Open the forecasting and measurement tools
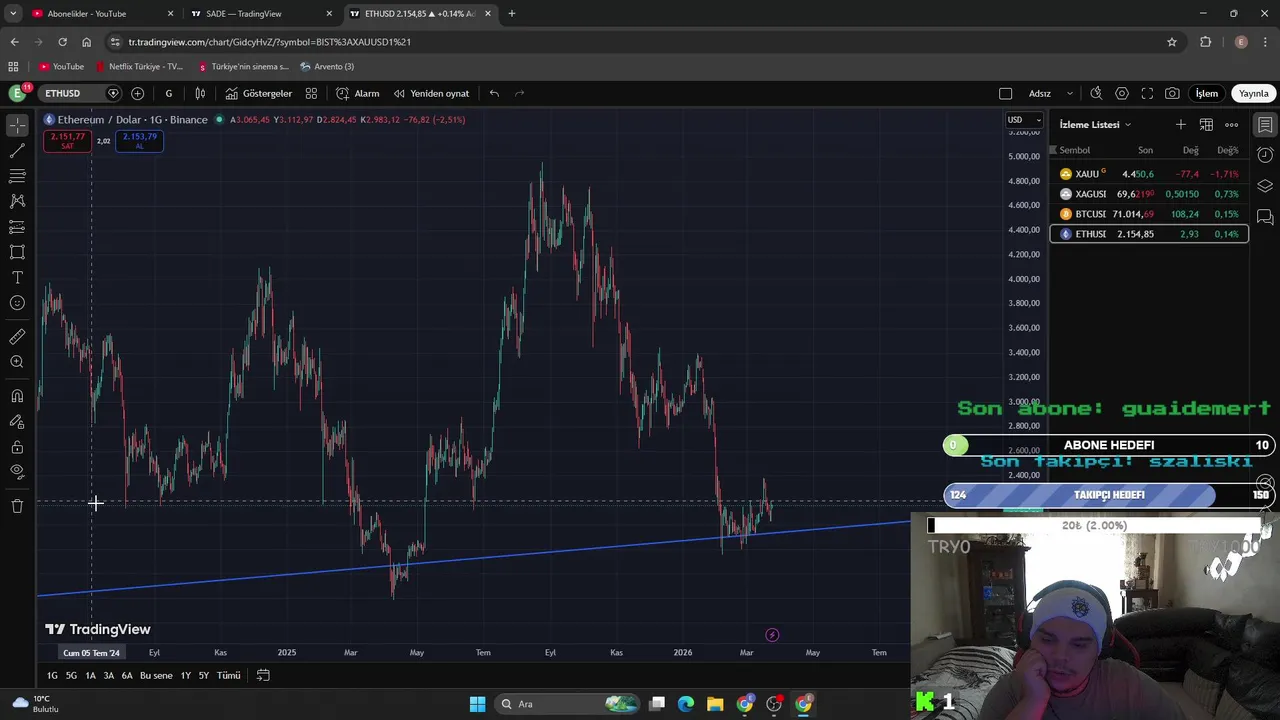 17,227
